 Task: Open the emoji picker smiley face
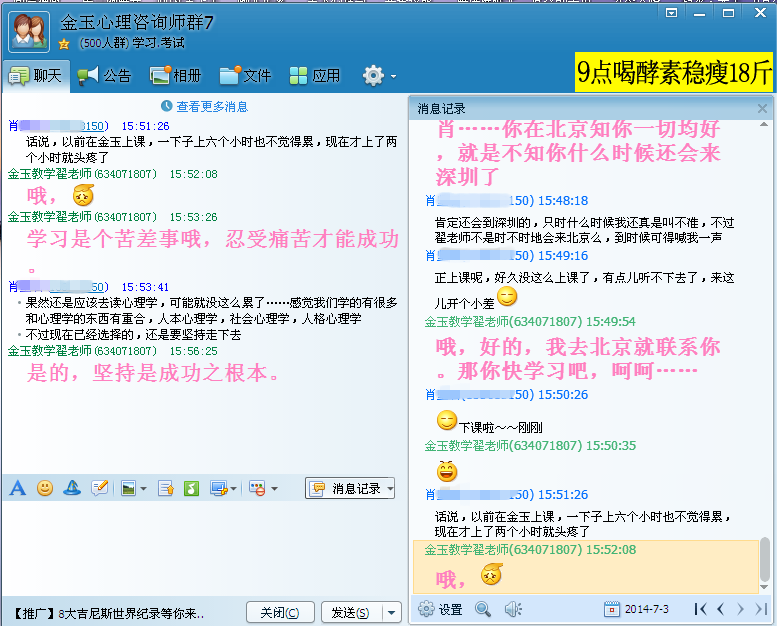coord(45,488)
